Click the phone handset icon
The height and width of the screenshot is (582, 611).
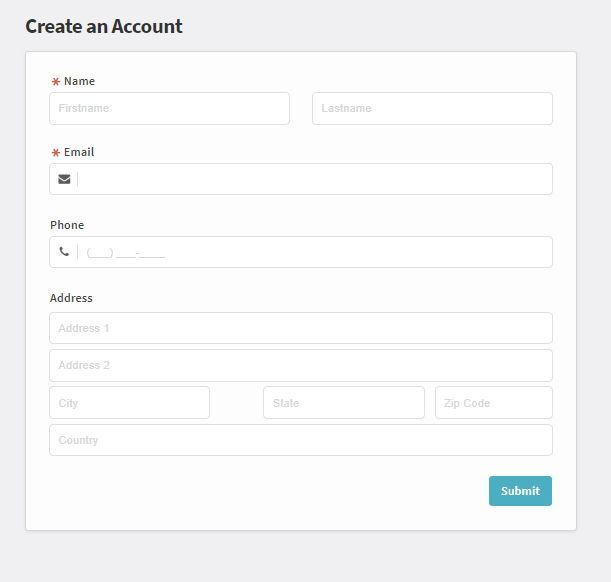pos(64,252)
